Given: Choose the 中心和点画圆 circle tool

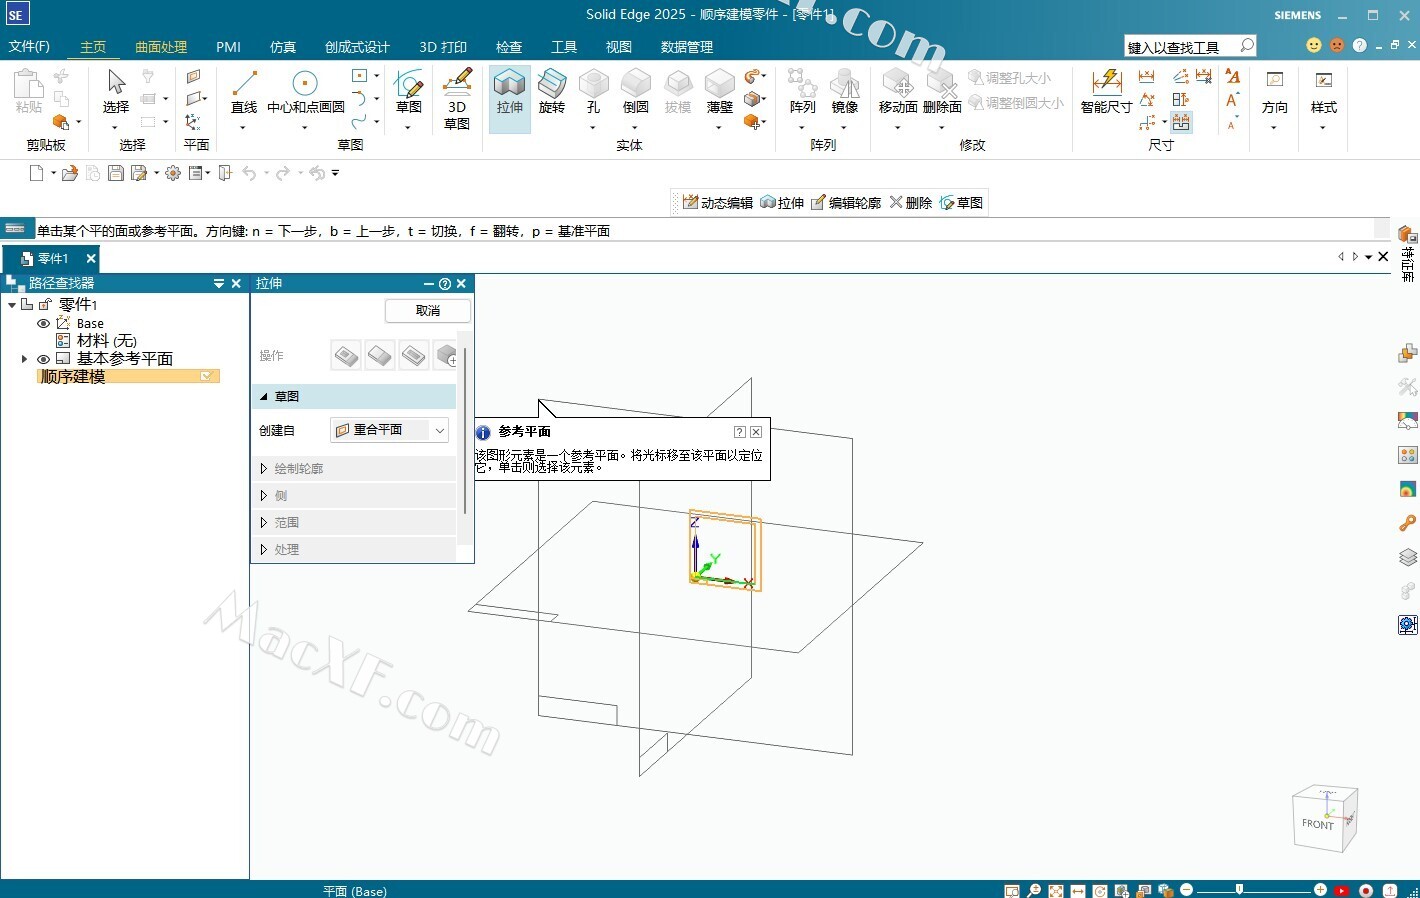Looking at the screenshot, I should (305, 92).
